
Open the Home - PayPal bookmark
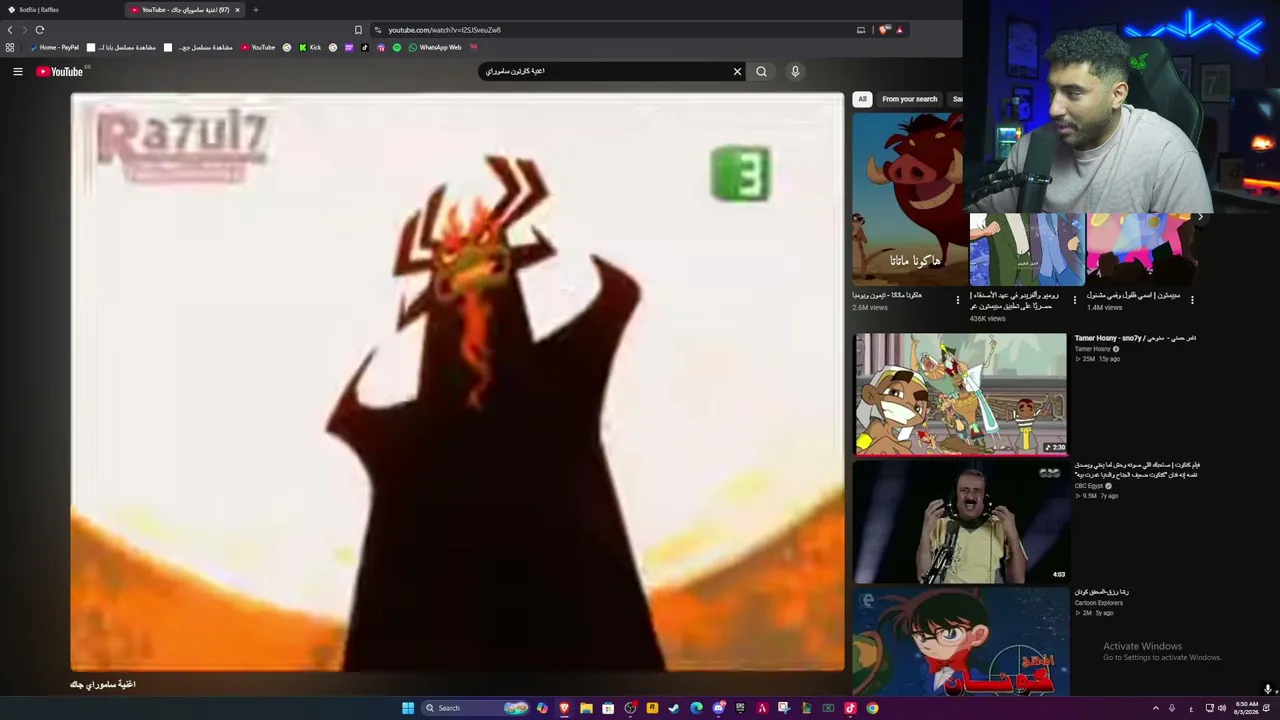(55, 47)
